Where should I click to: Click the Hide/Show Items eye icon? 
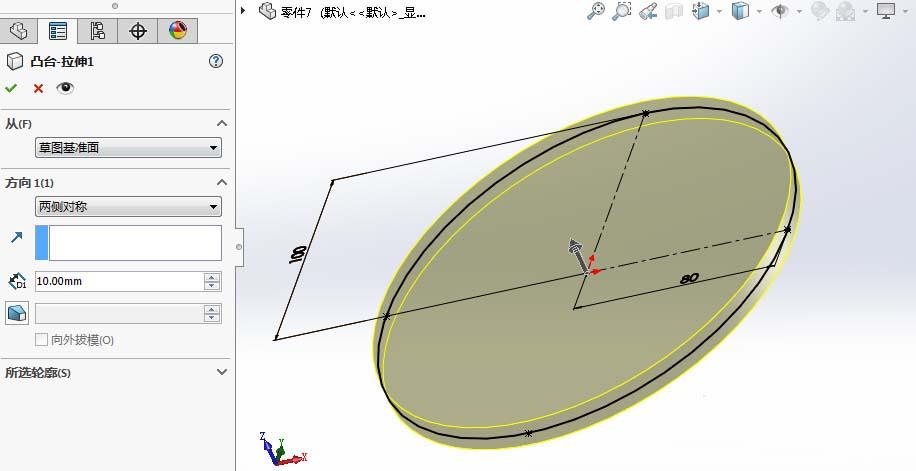(x=779, y=11)
